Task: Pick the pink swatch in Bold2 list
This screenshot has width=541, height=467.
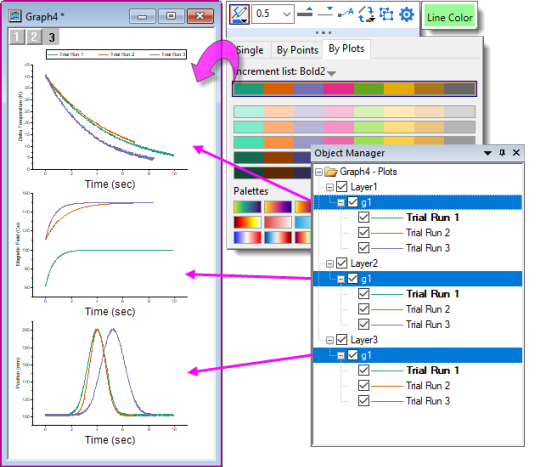Action: click(x=338, y=89)
